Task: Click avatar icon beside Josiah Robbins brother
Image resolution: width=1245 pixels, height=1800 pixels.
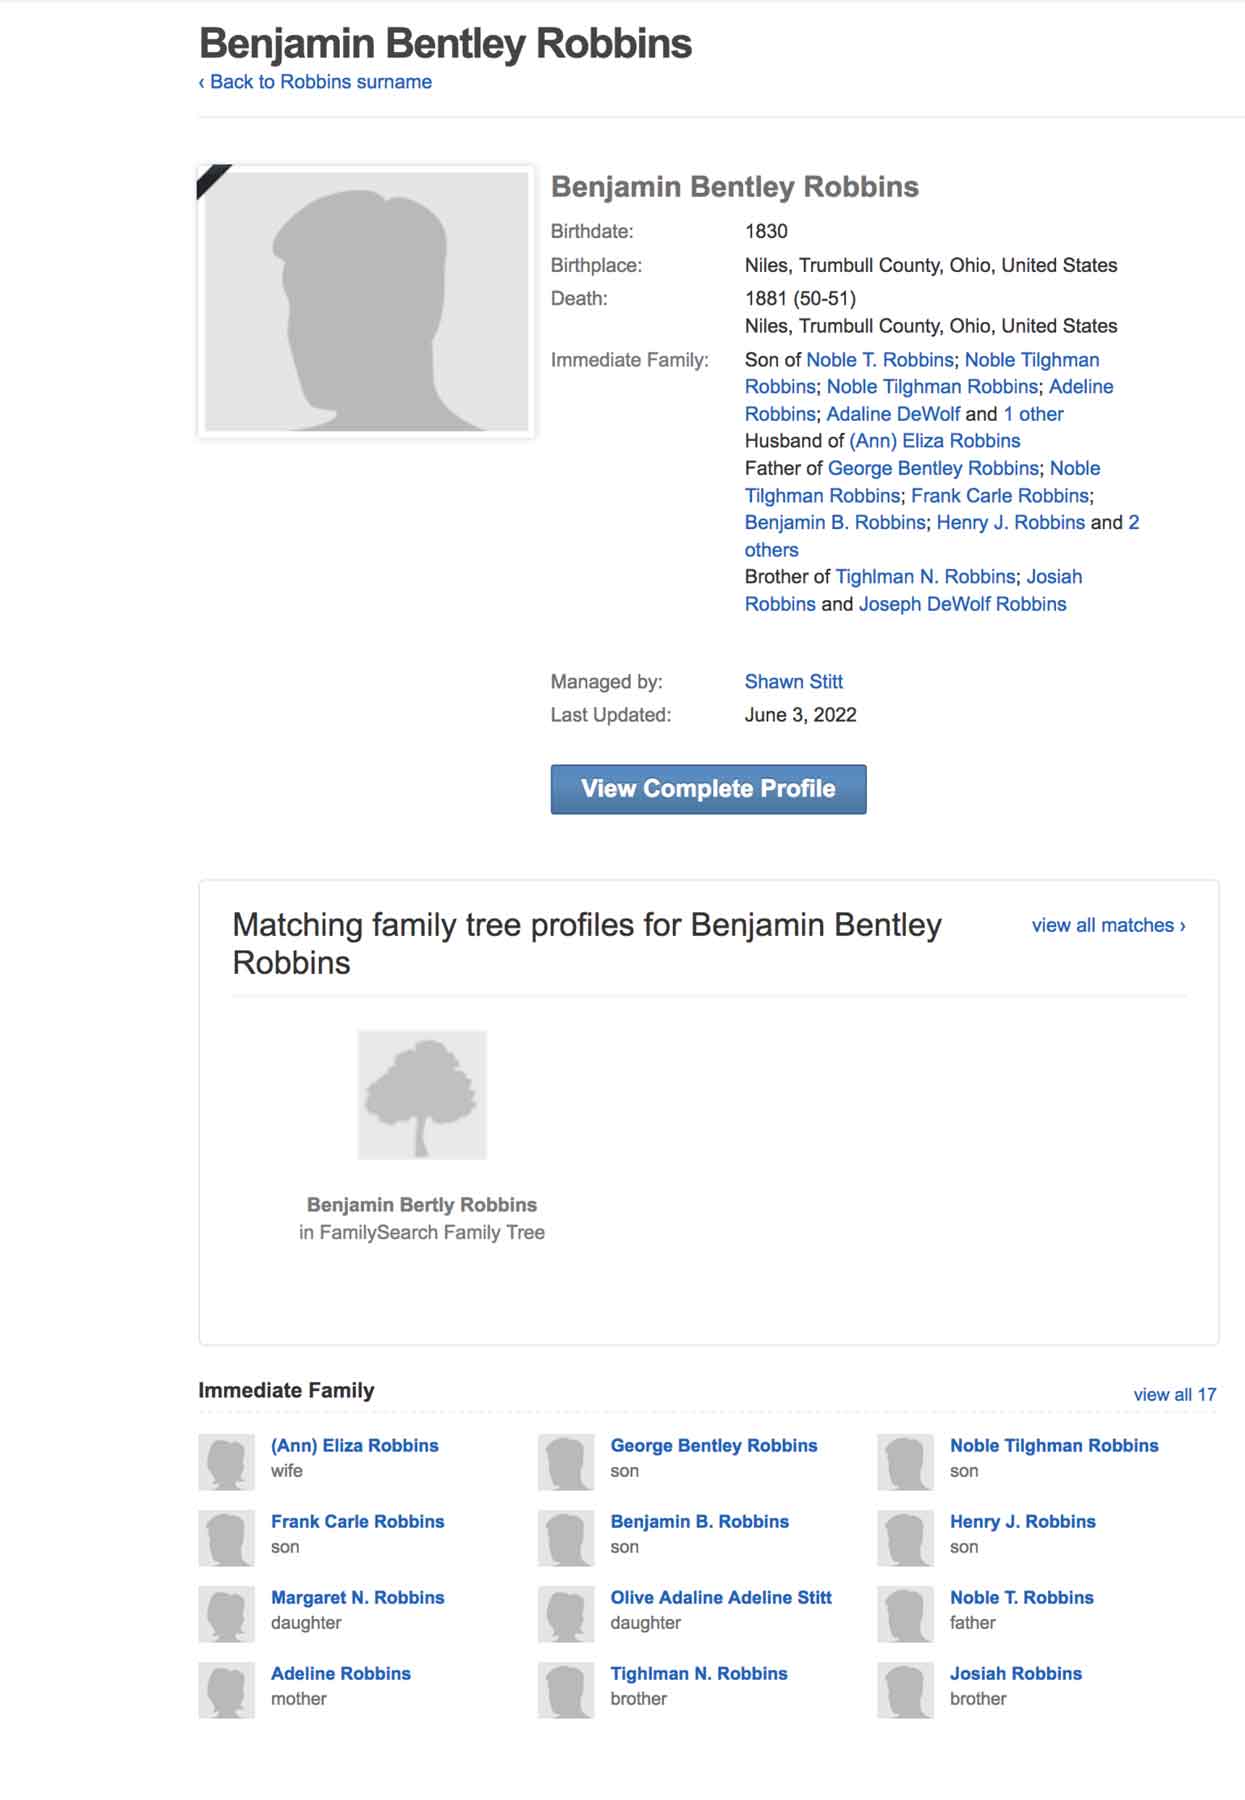Action: coord(905,1690)
